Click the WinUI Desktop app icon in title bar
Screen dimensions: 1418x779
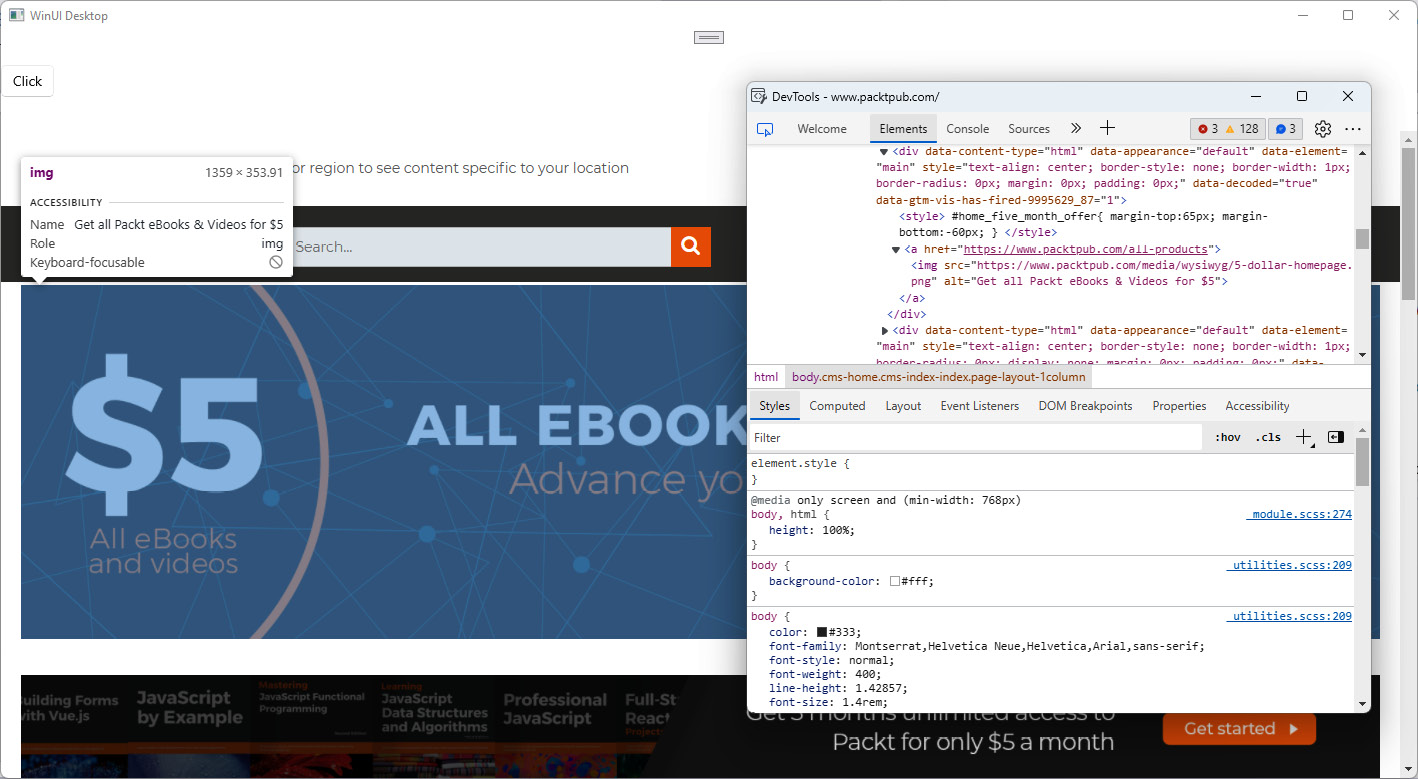pos(16,15)
